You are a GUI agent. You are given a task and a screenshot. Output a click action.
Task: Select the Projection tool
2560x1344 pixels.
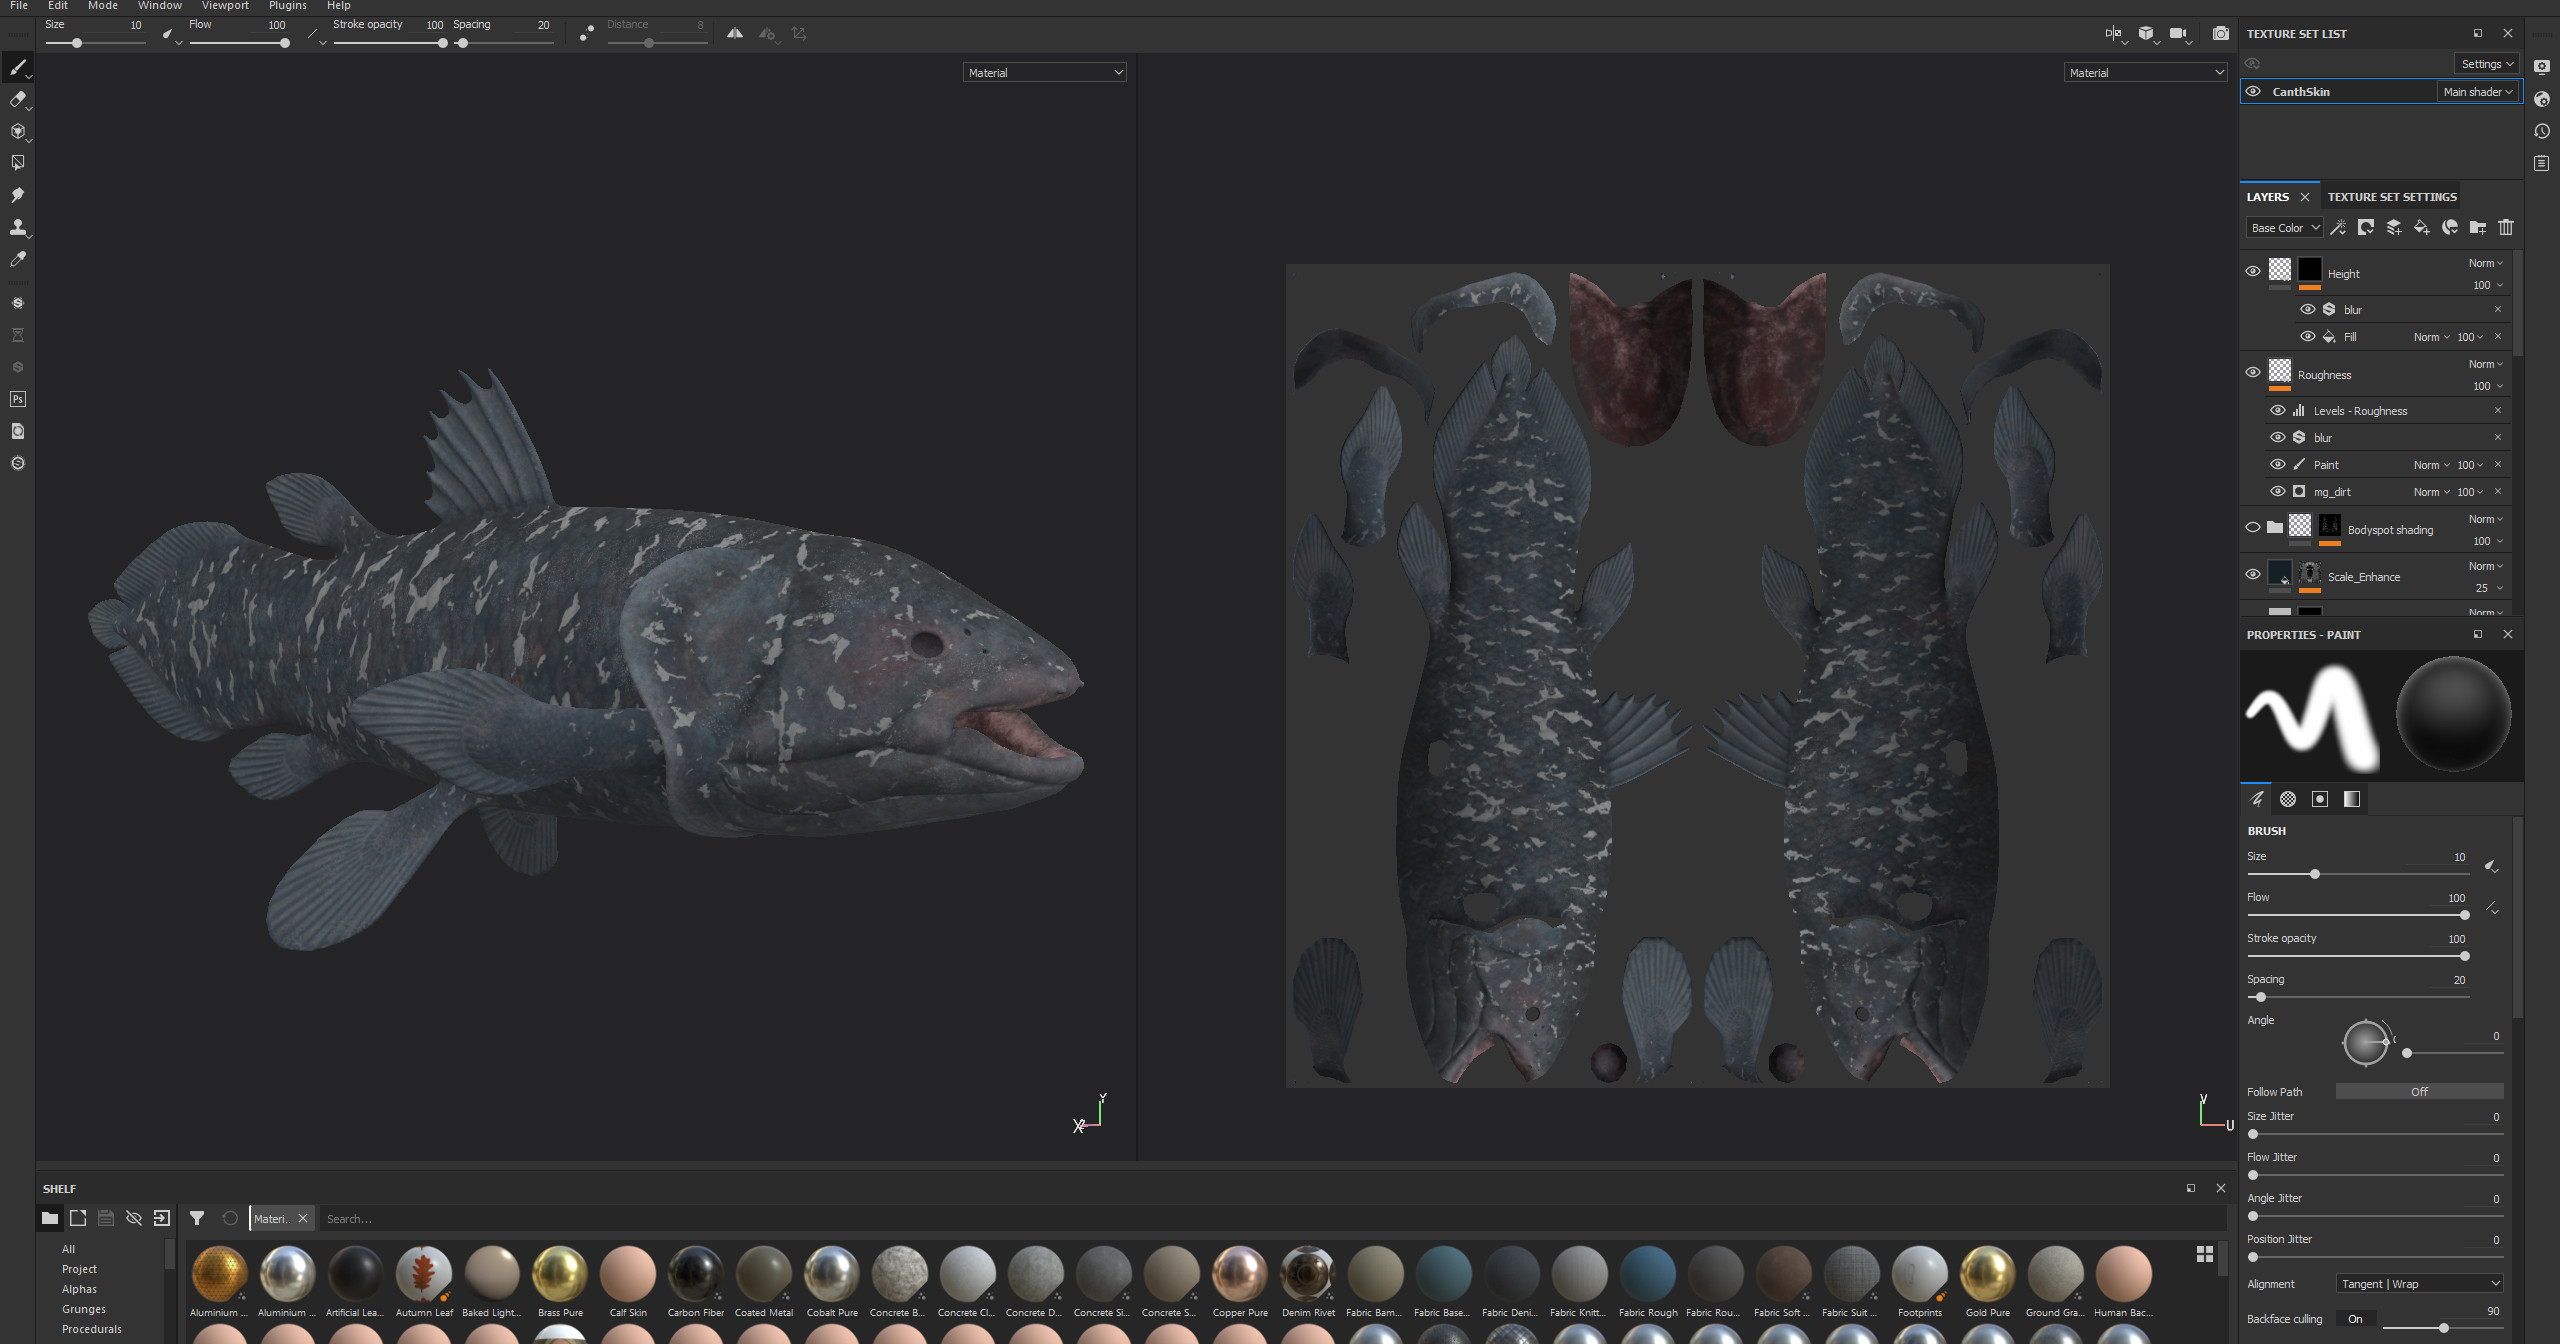pos(17,131)
